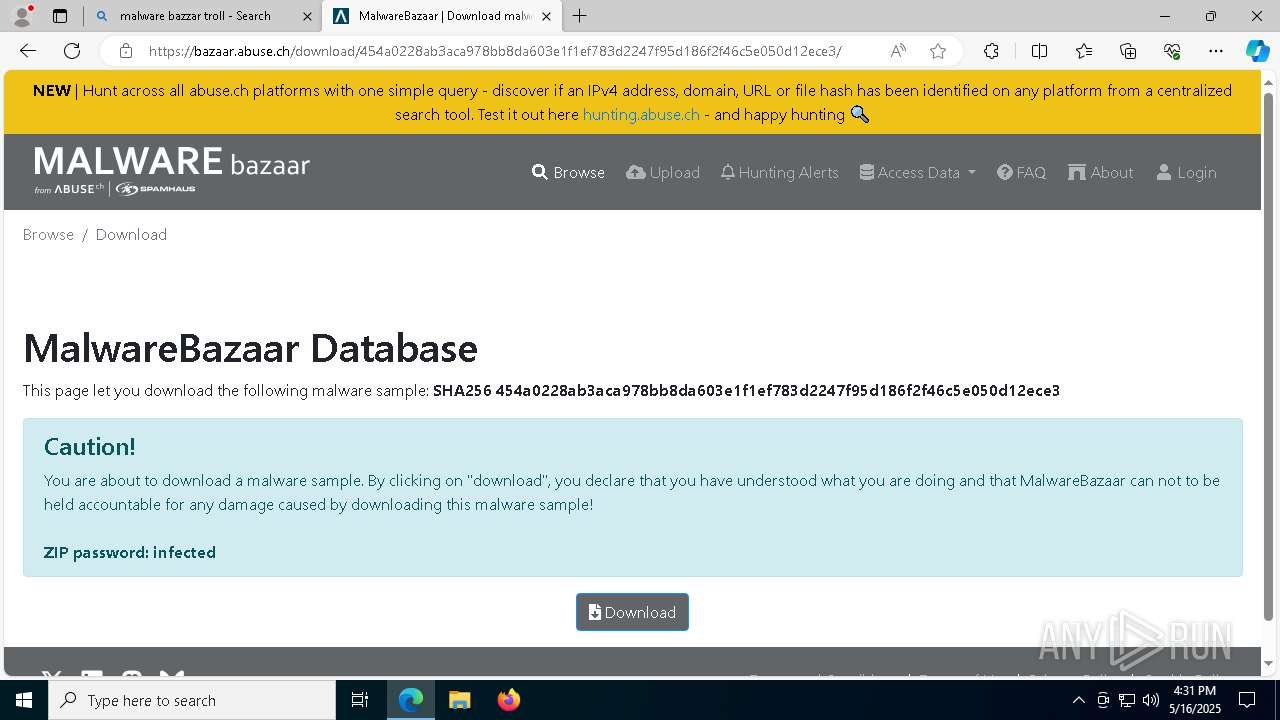Open Microsoft Edge from taskbar
The image size is (1280, 720).
[411, 700]
